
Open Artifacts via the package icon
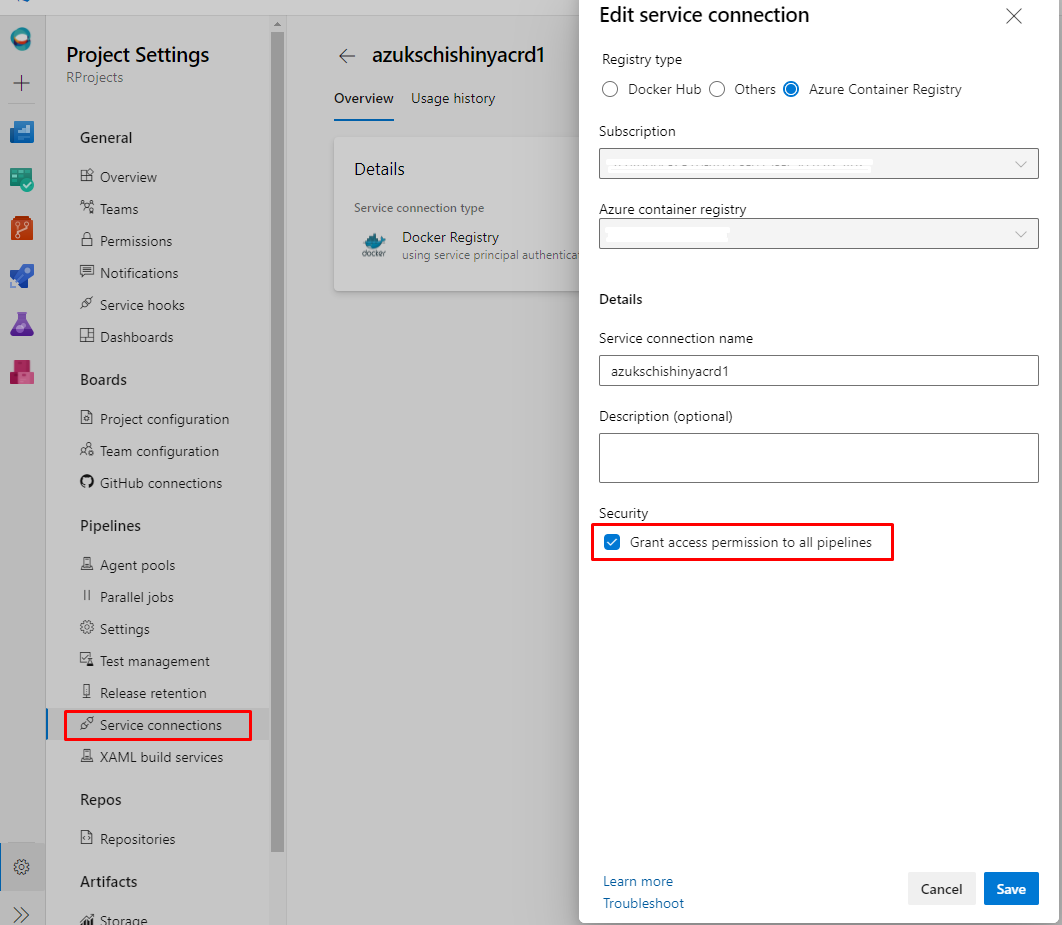(x=22, y=370)
